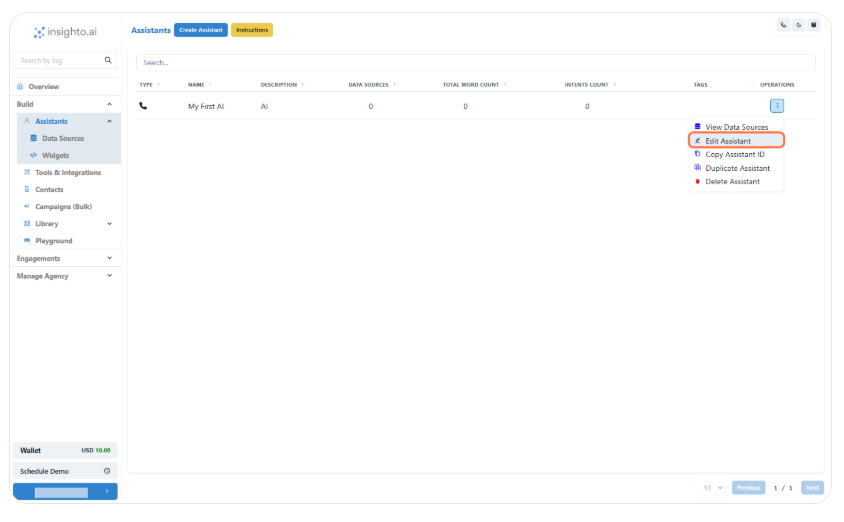Click the Widgets code icon
The image size is (844, 522).
pyautogui.click(x=33, y=155)
